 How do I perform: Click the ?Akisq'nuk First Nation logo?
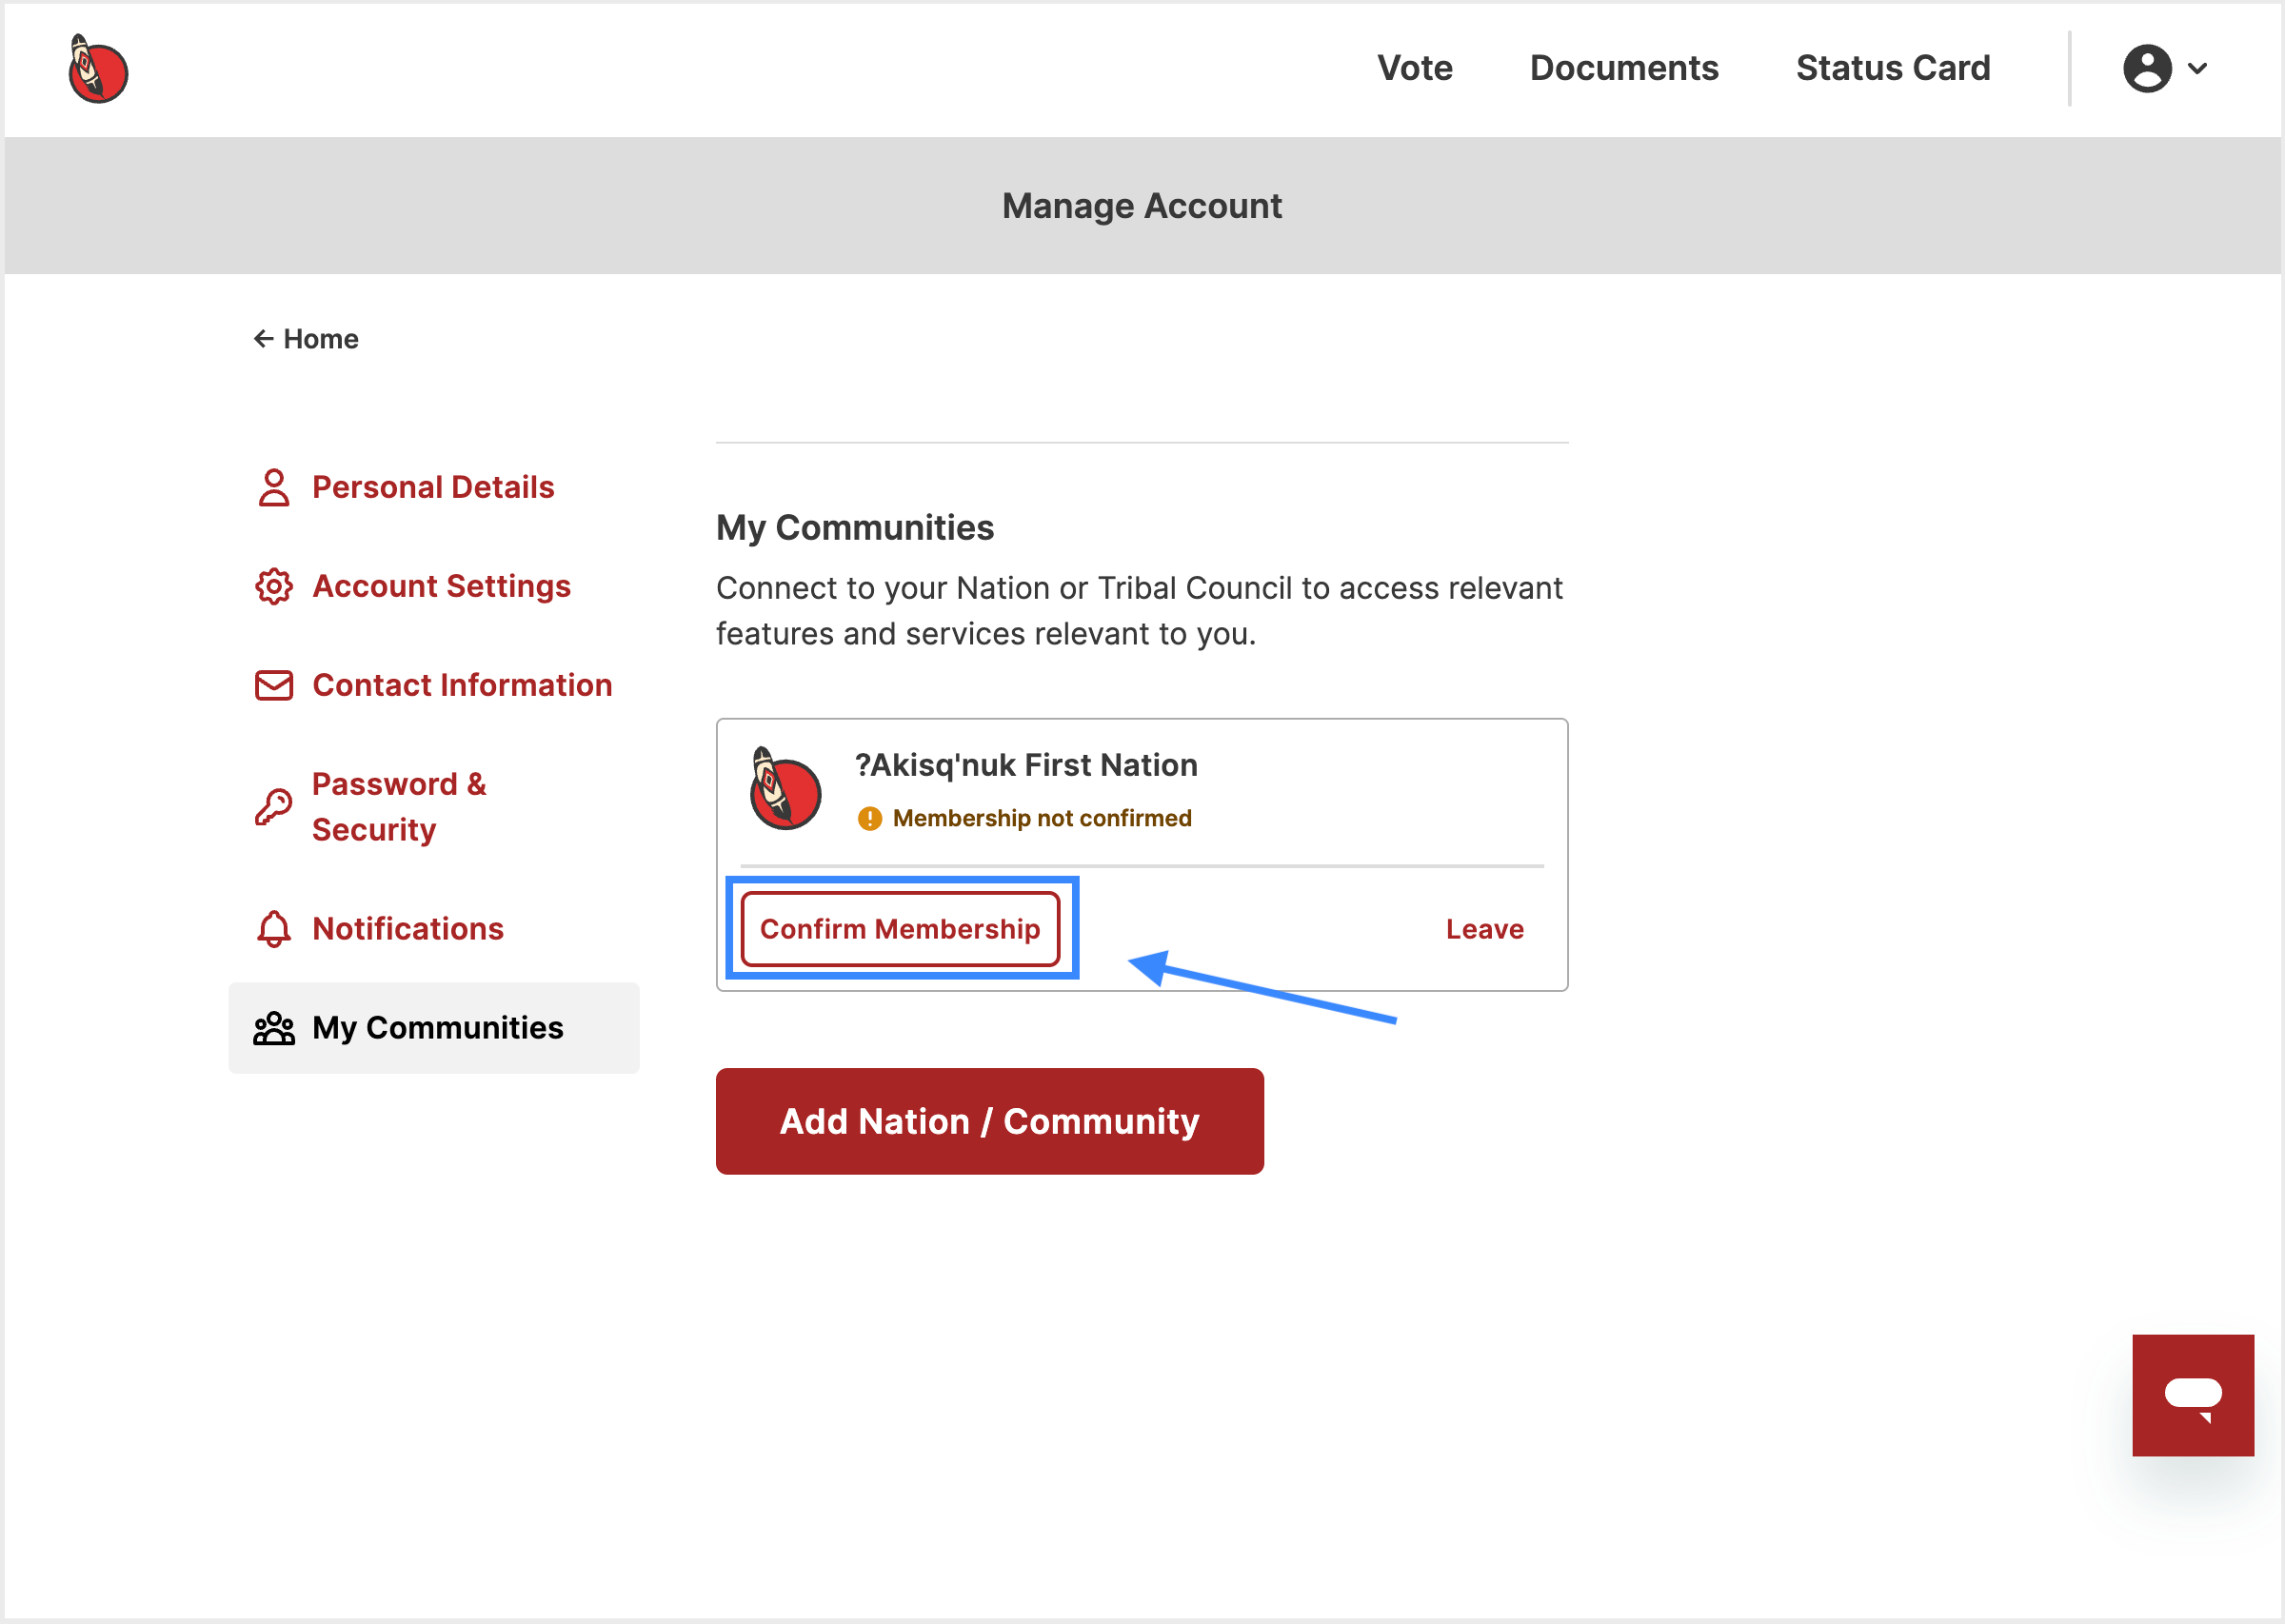coord(785,788)
